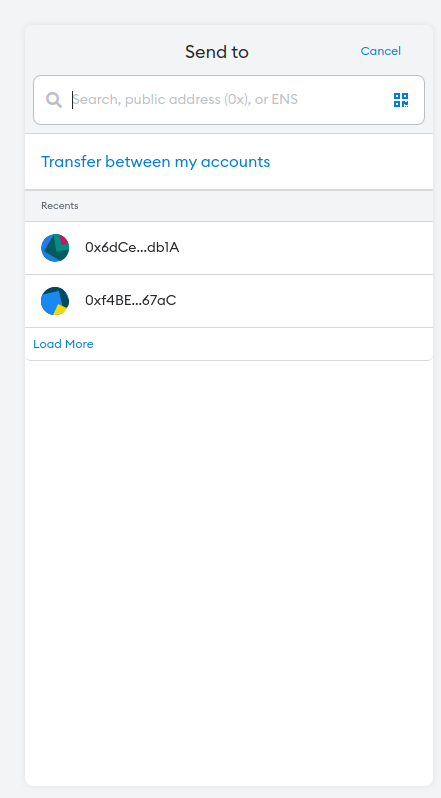Click the magnifying glass search icon
Image resolution: width=441 pixels, height=798 pixels.
coord(54,100)
